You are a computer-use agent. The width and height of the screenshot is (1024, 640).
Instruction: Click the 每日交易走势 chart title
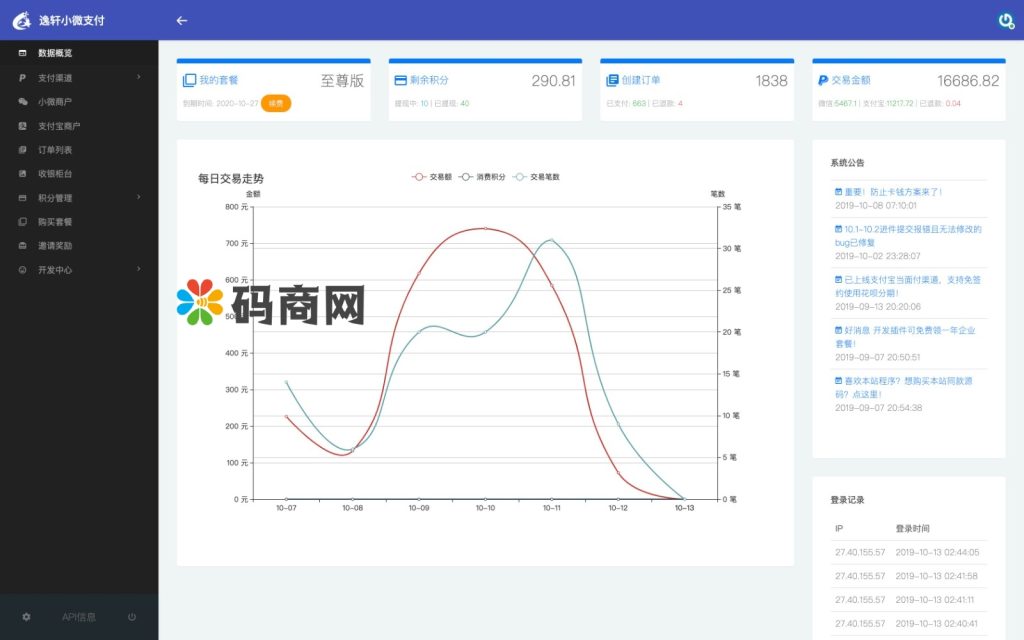click(x=231, y=178)
